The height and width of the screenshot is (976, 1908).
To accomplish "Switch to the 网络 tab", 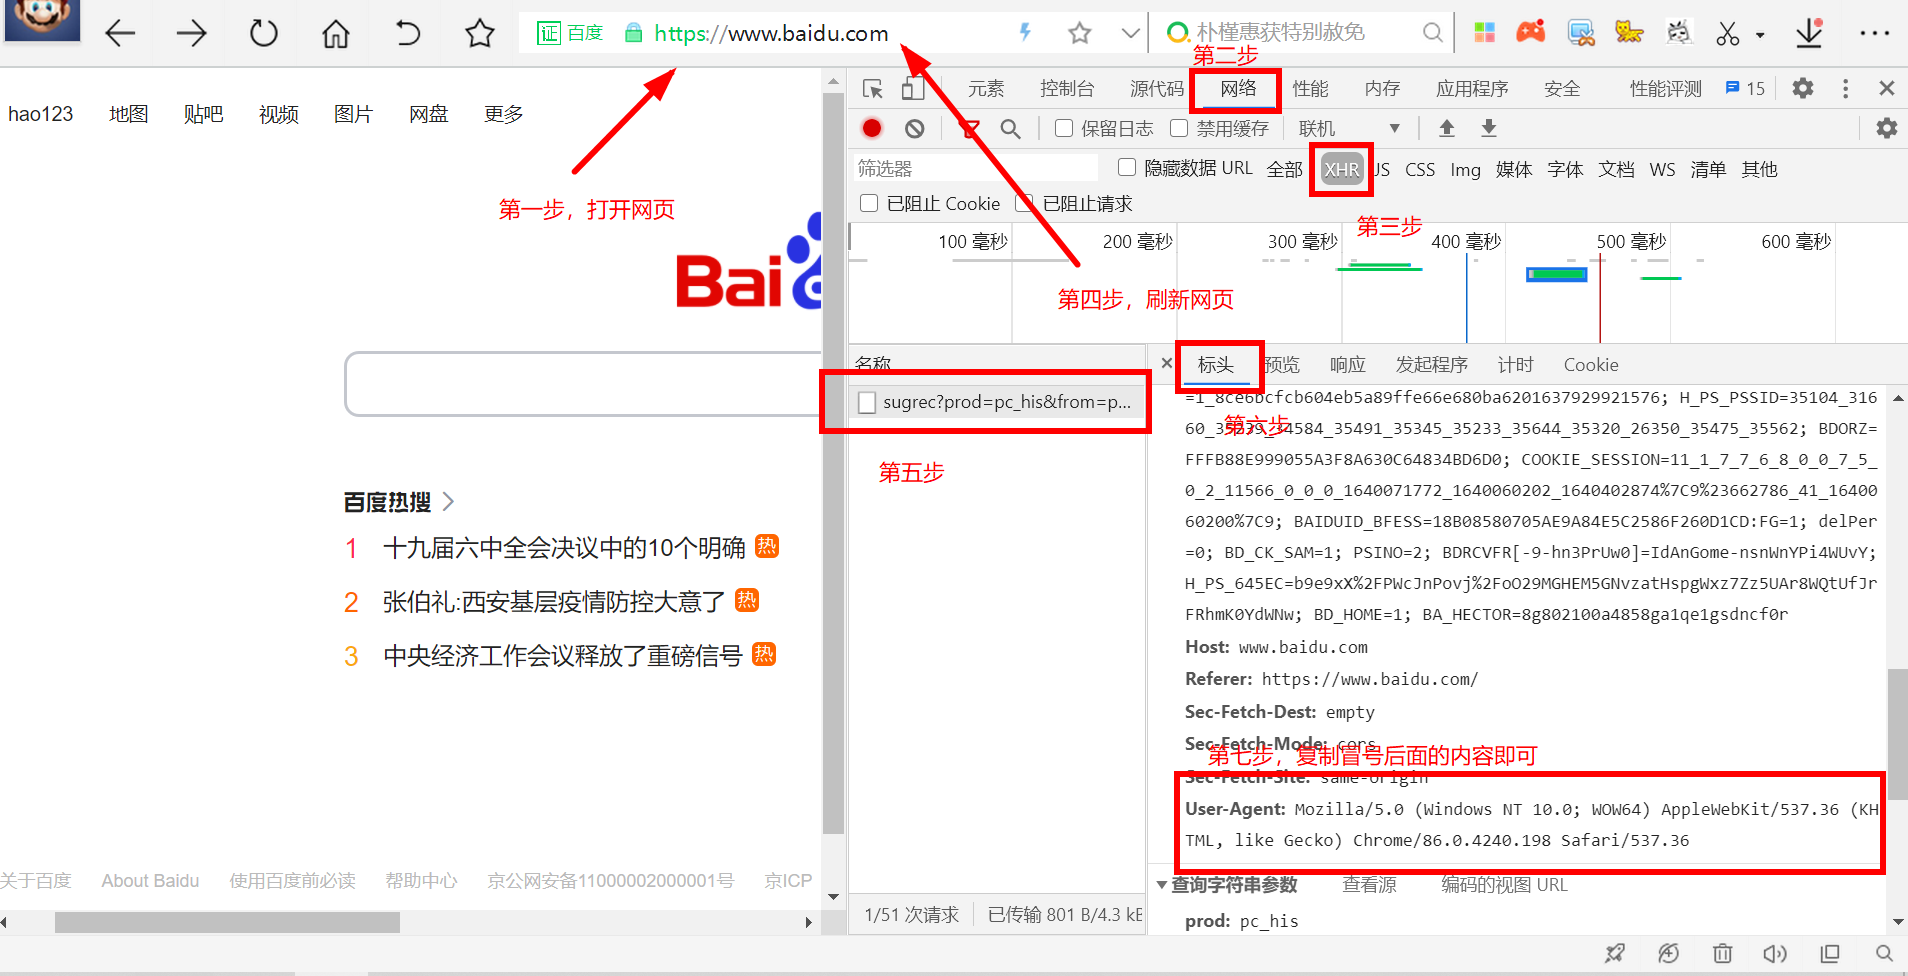I will [x=1238, y=88].
